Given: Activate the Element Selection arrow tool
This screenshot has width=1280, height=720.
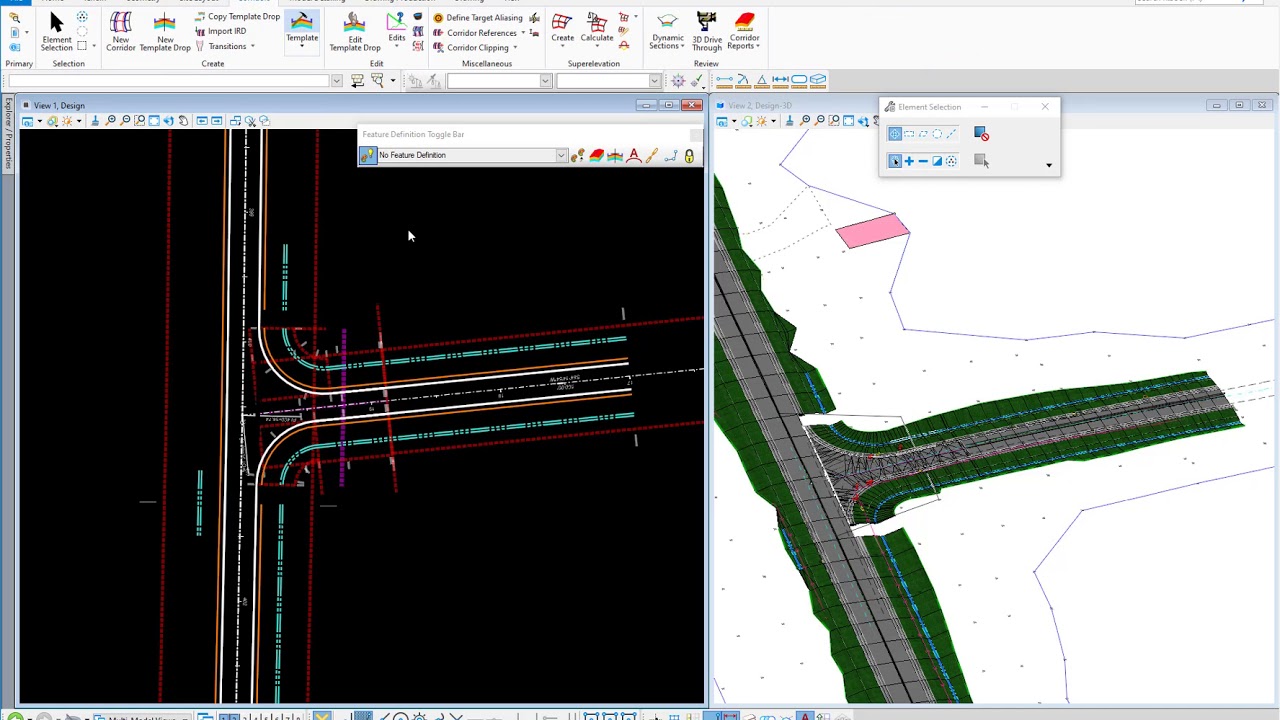Looking at the screenshot, I should tap(56, 30).
